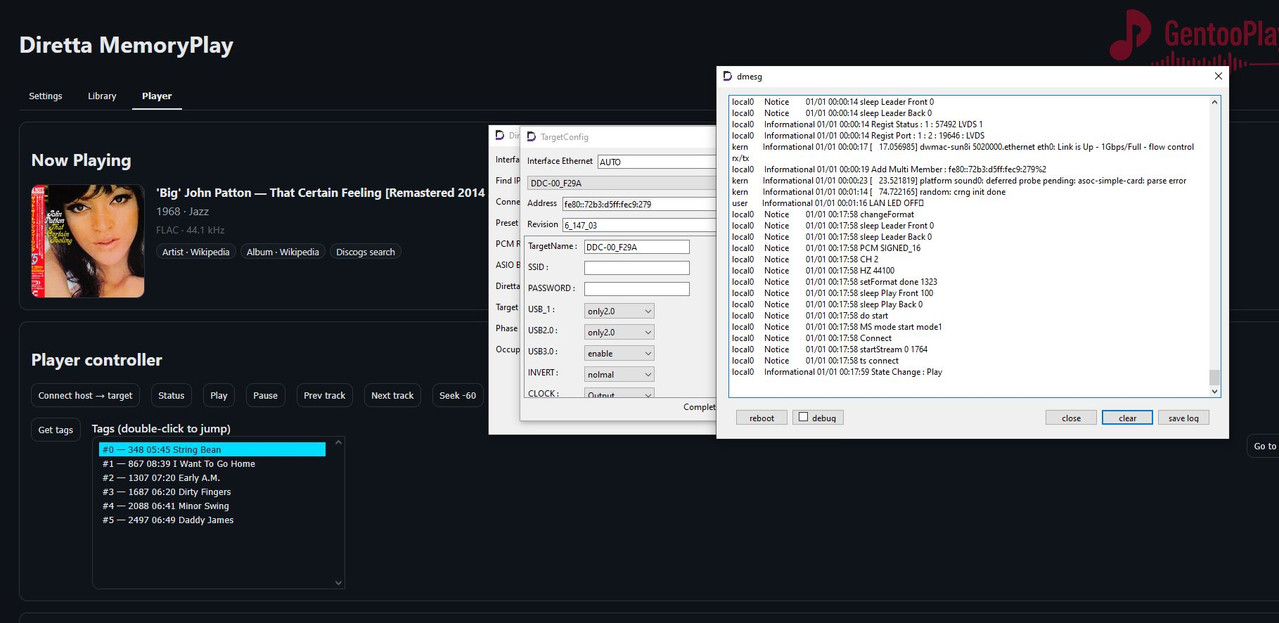This screenshot has width=1279, height=623.
Task: Click the TargetConfig window icon
Action: point(531,136)
